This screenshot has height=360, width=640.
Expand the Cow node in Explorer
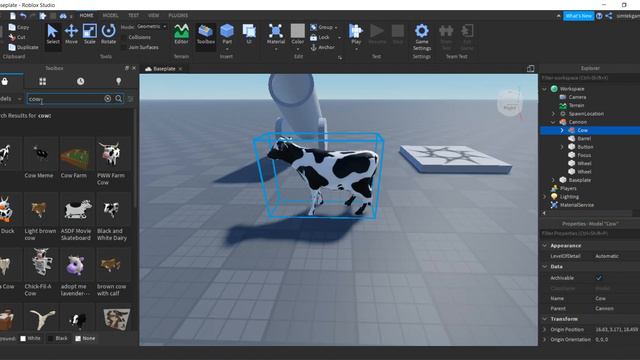(562, 130)
